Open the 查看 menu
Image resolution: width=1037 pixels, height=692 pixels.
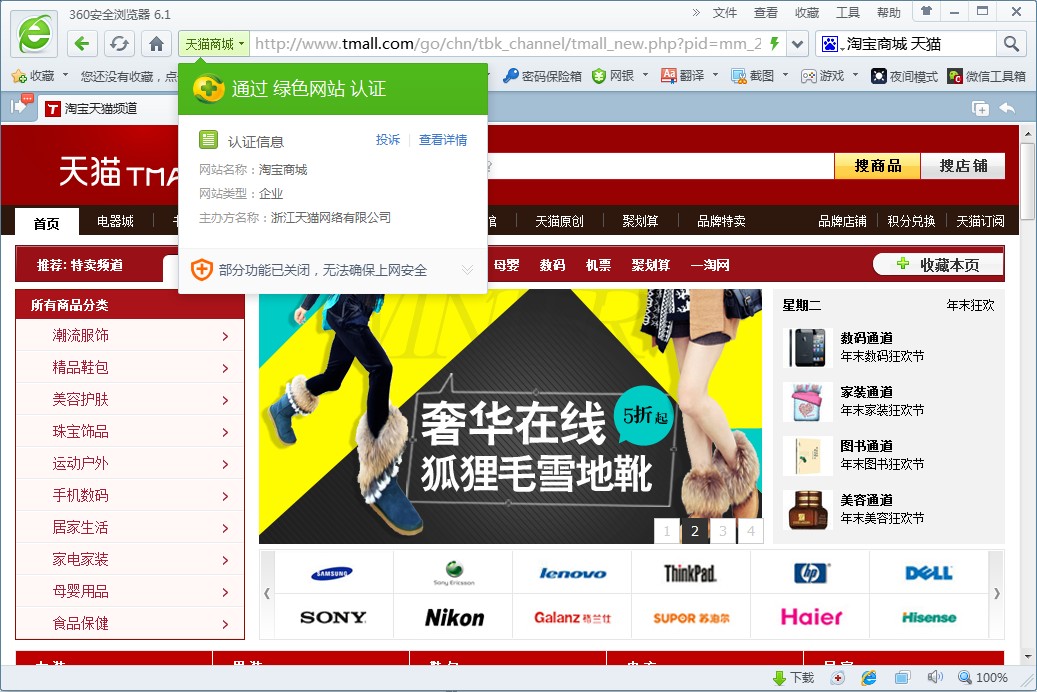tap(765, 13)
